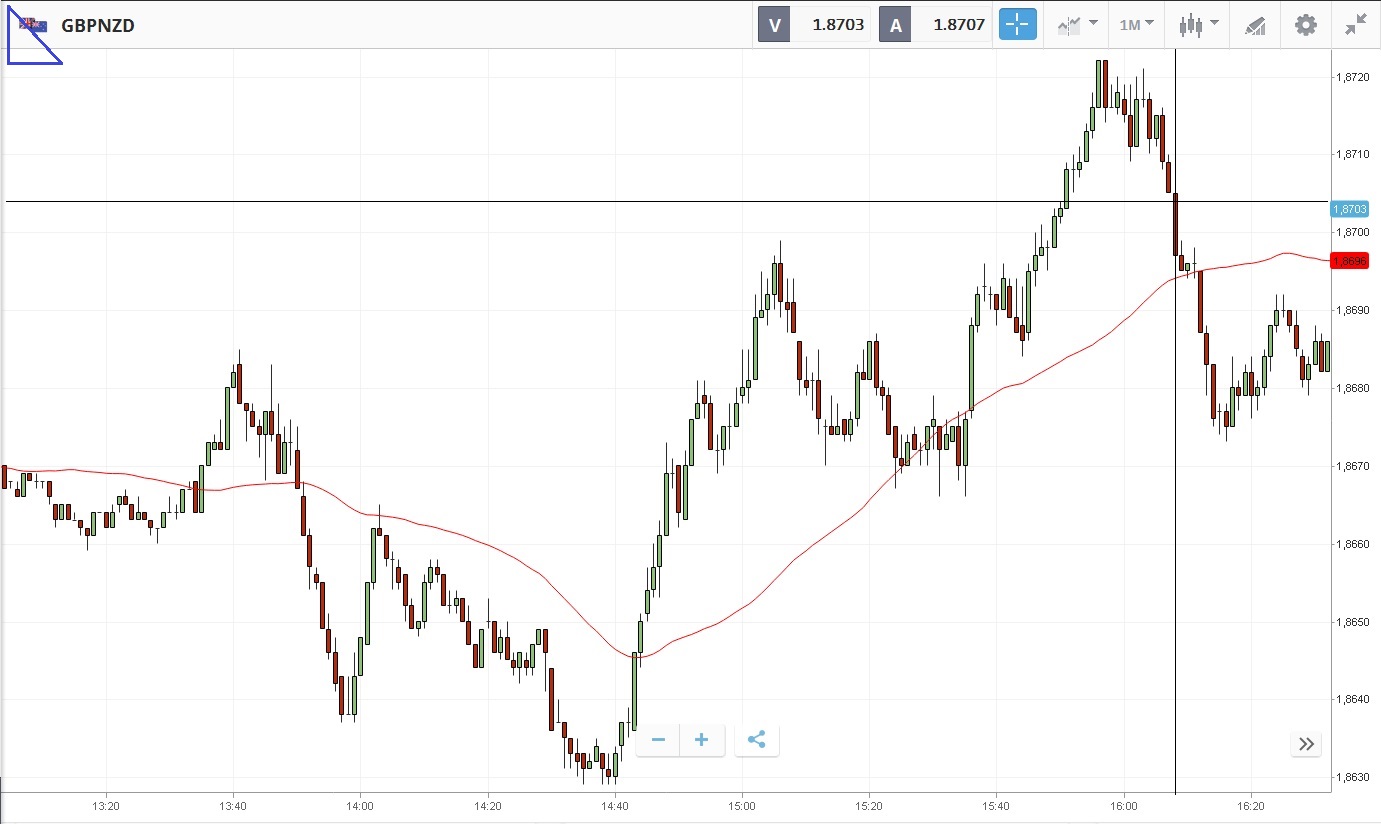Collapse the chart with the shrink arrows
Screen dimensions: 1381x824
1355,25
